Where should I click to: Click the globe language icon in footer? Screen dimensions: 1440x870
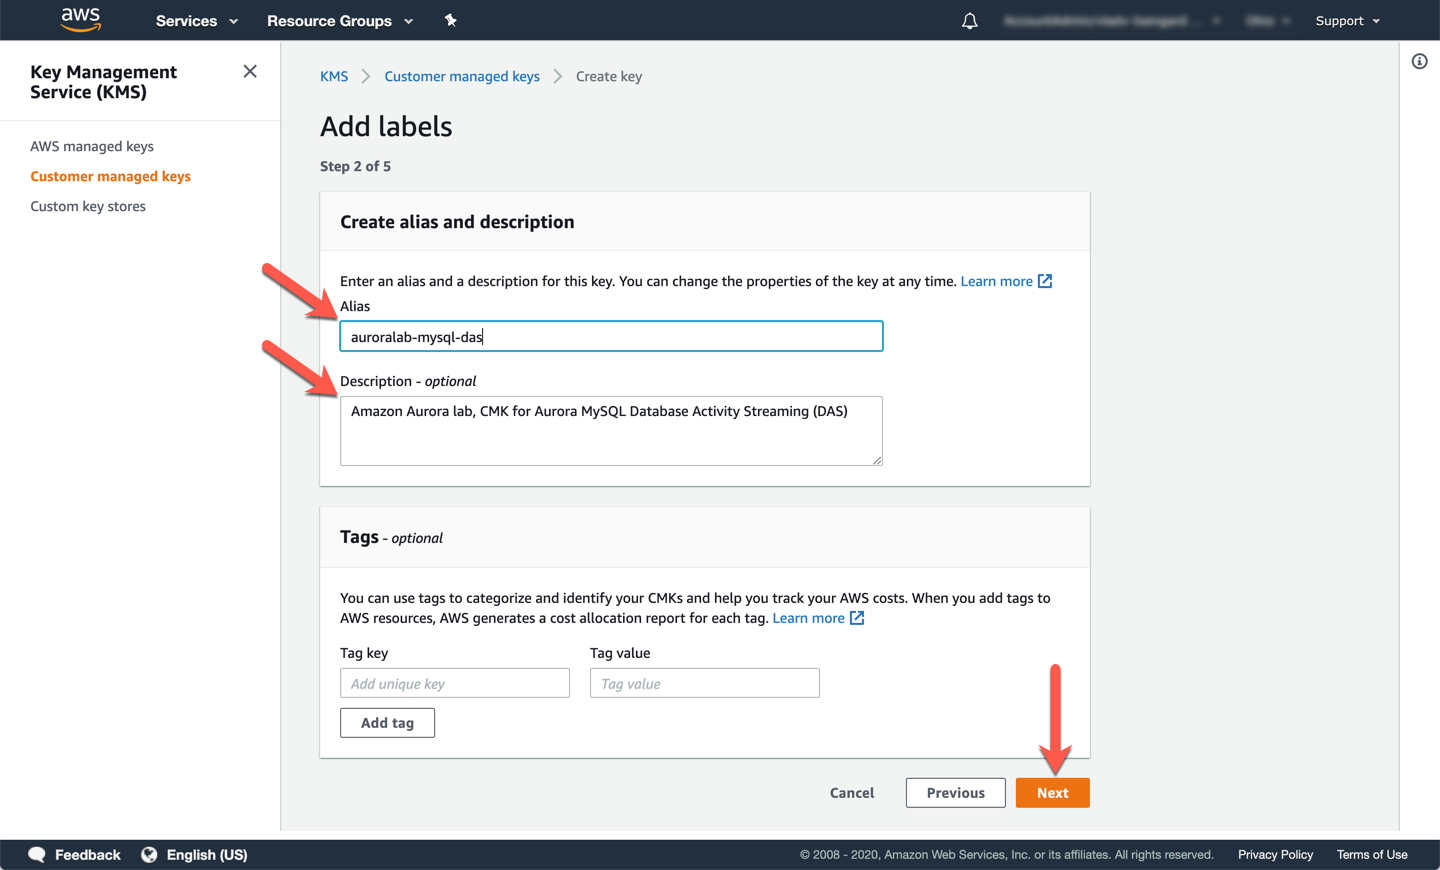coord(149,854)
